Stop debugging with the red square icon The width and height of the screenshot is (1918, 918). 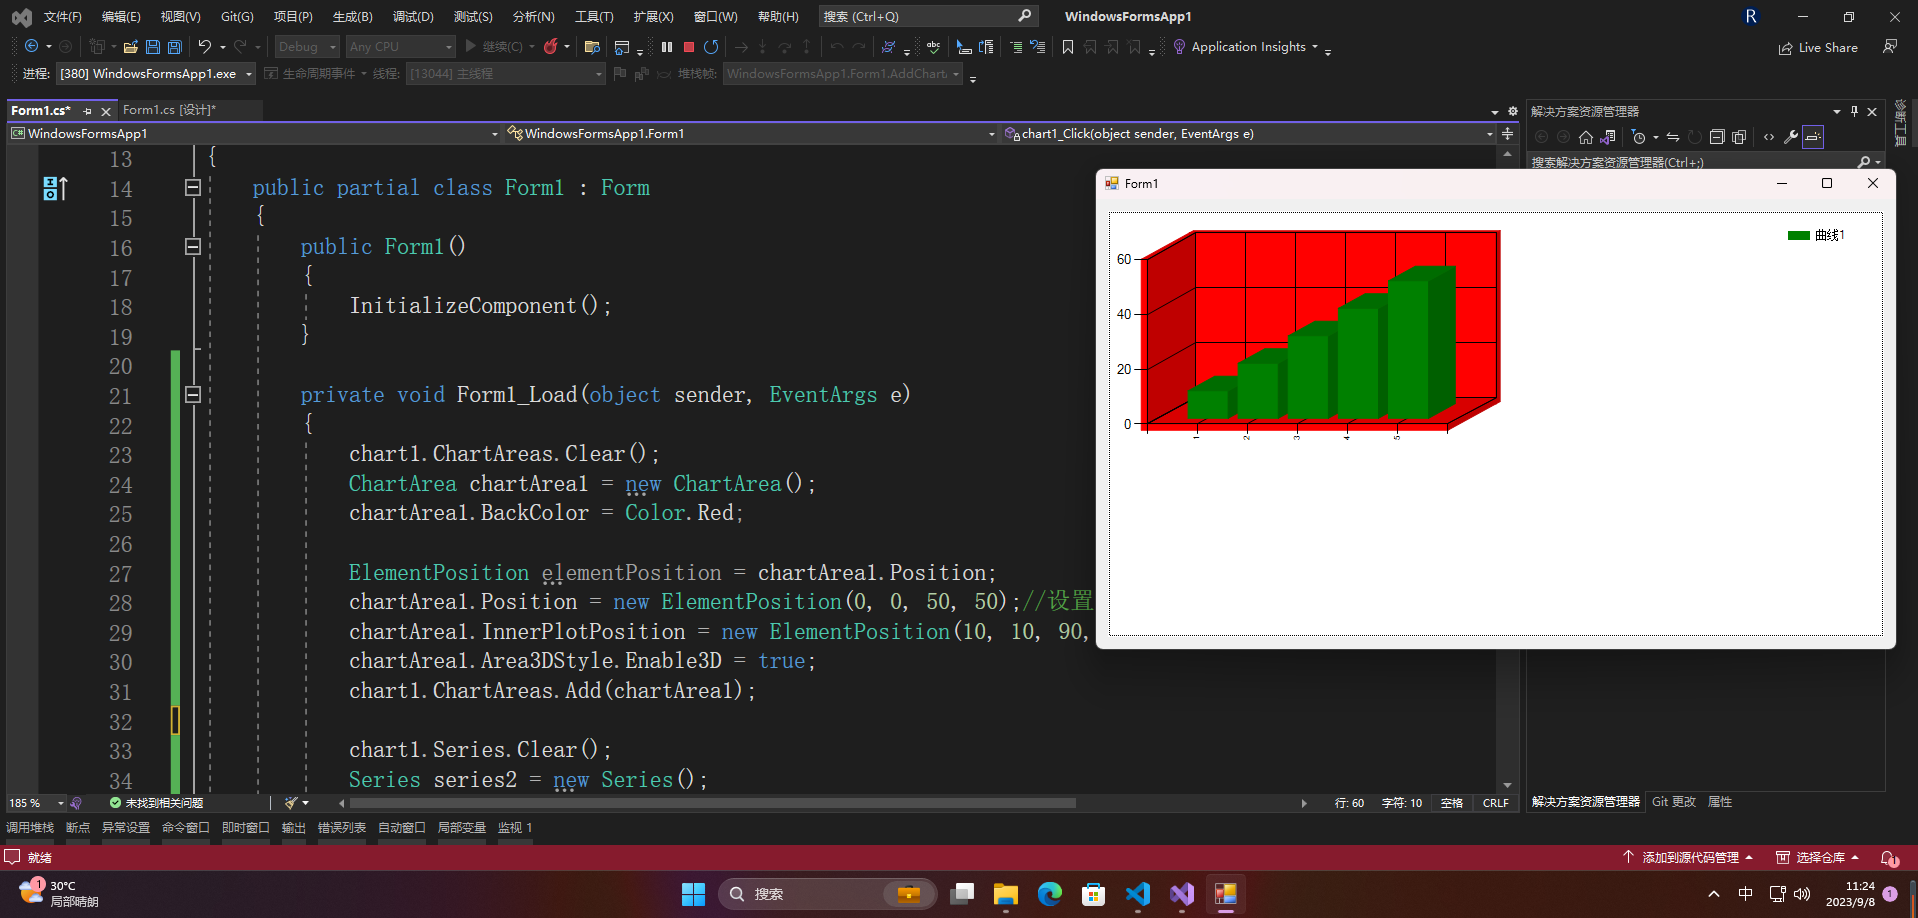pyautogui.click(x=689, y=47)
